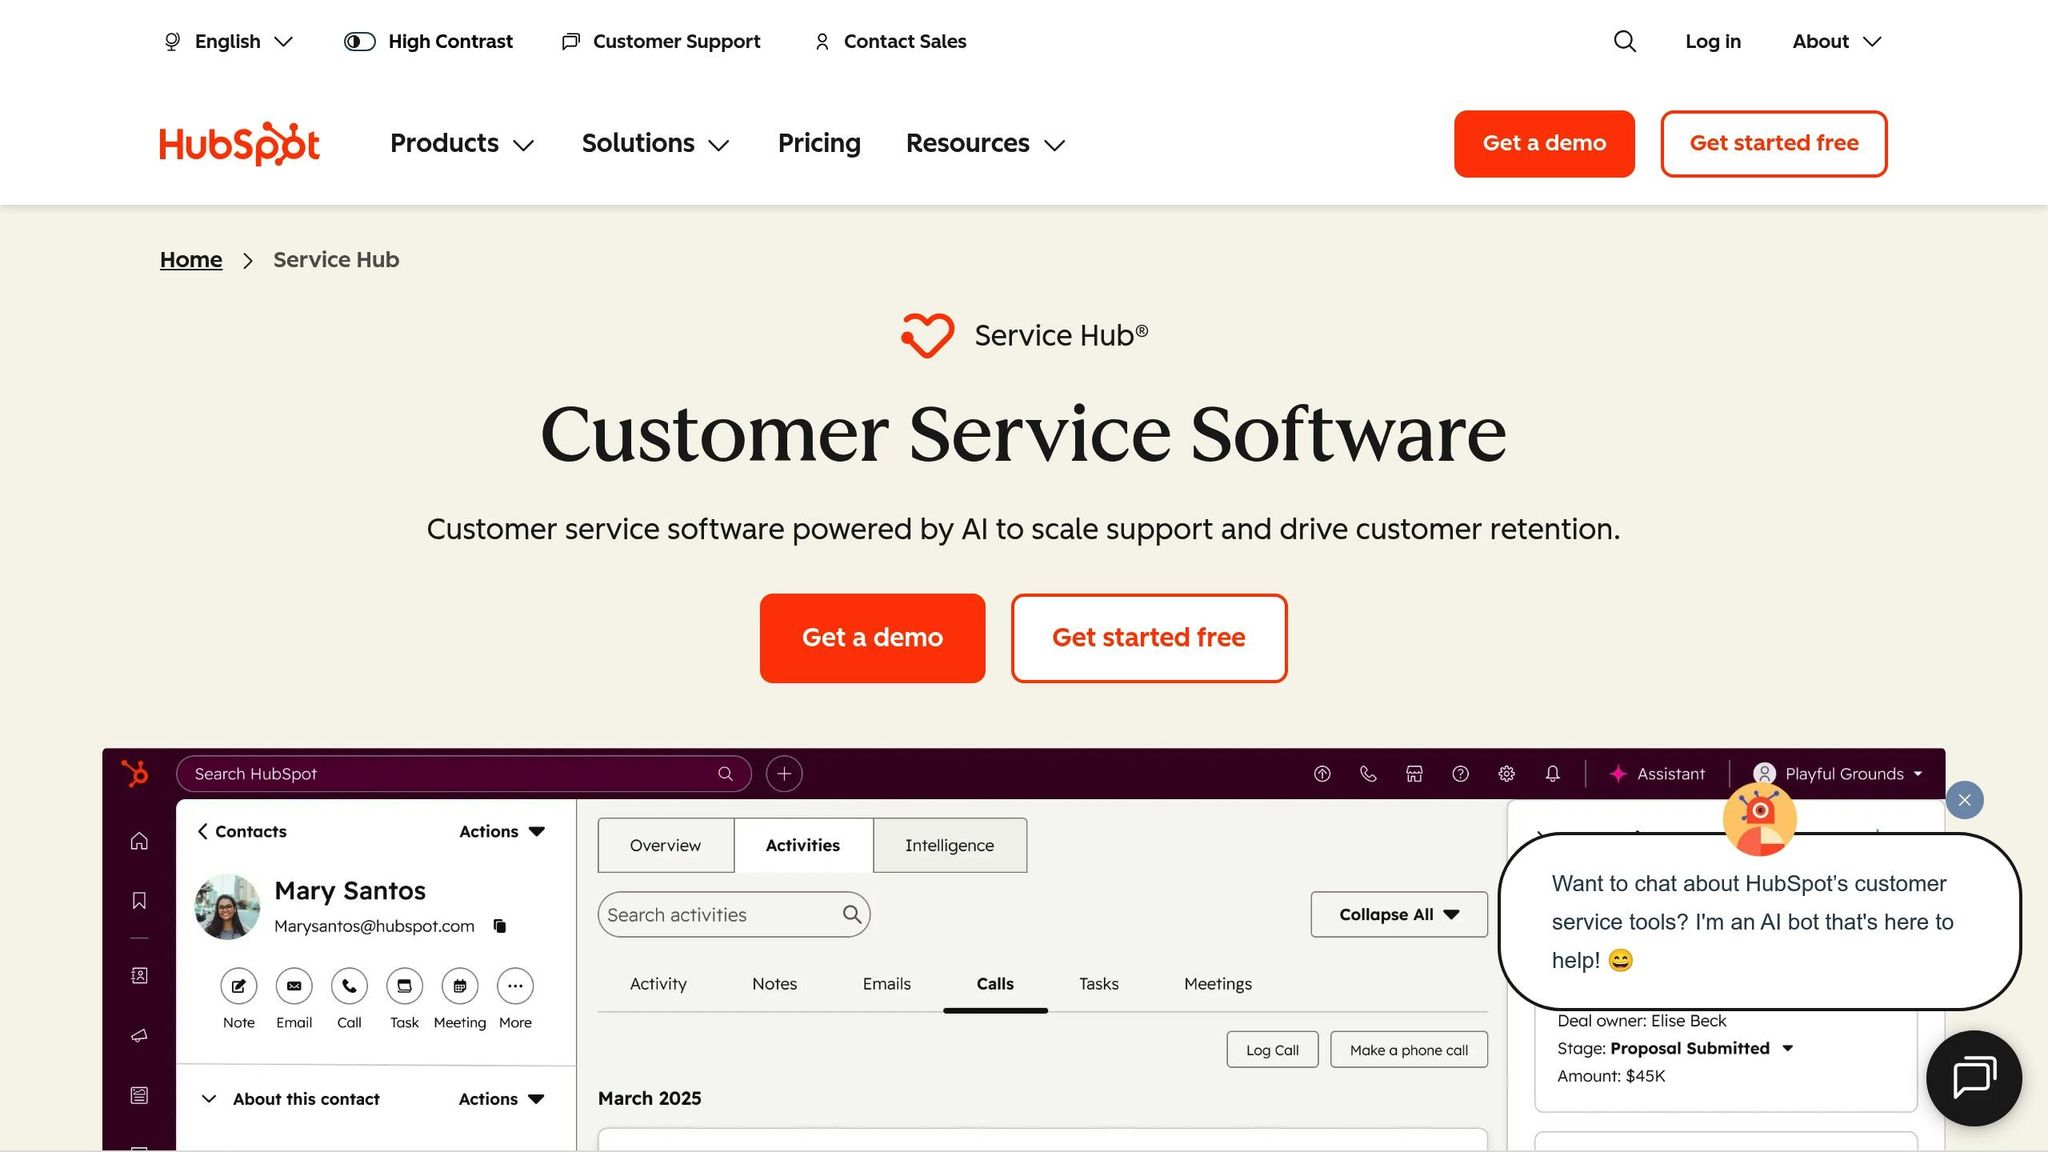Select the Activity sub-tab
2048x1152 pixels.
658,984
